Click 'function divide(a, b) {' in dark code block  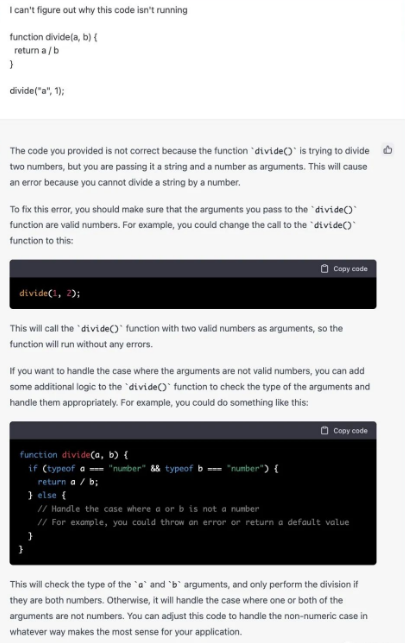coord(74,455)
